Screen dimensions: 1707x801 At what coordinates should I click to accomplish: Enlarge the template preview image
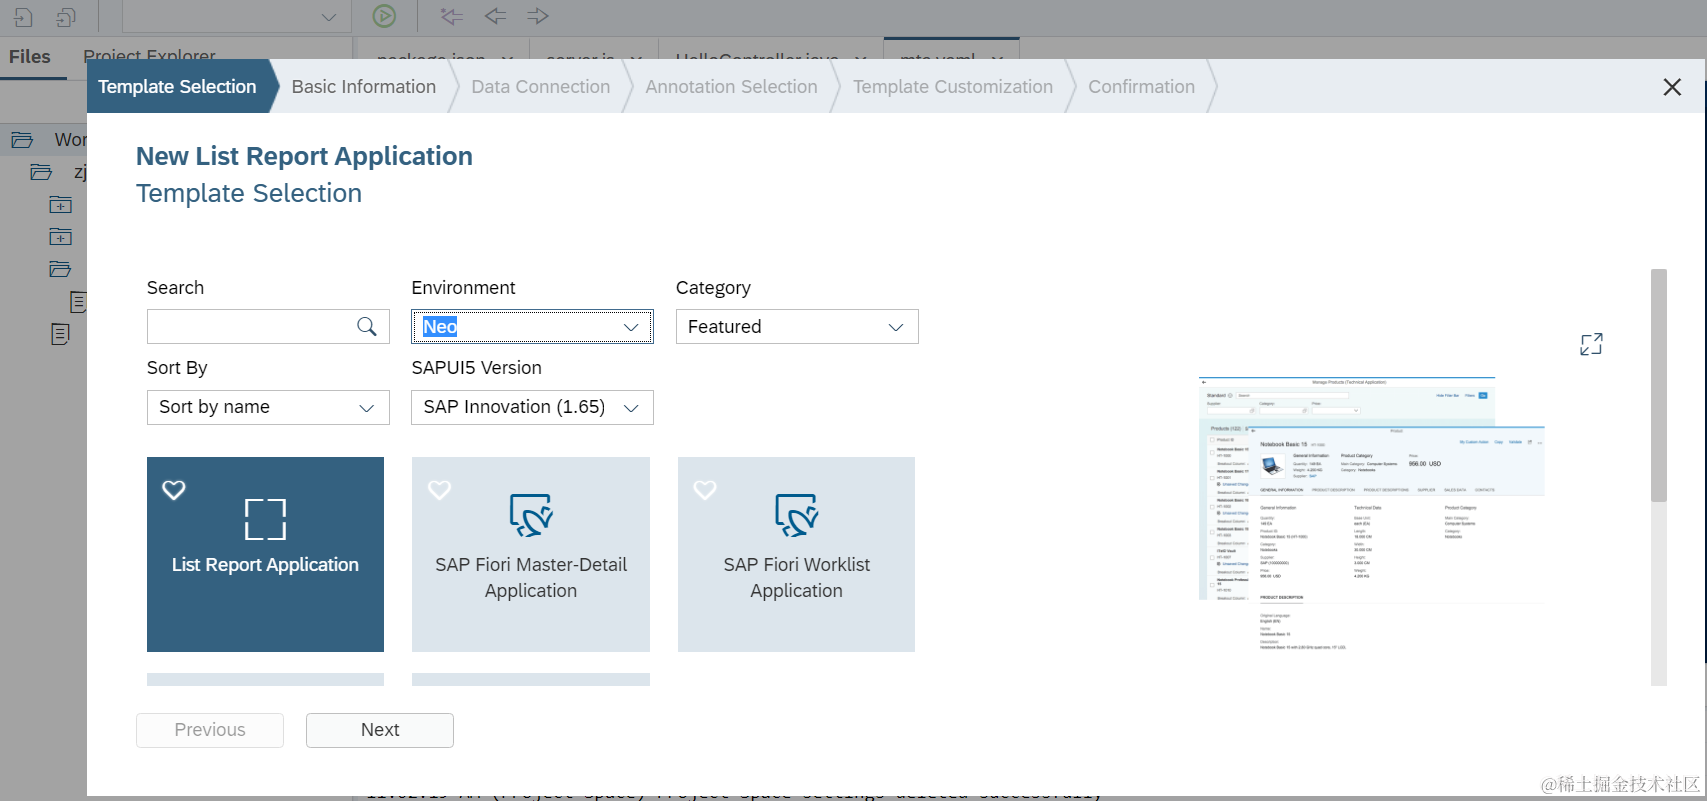[x=1591, y=344]
